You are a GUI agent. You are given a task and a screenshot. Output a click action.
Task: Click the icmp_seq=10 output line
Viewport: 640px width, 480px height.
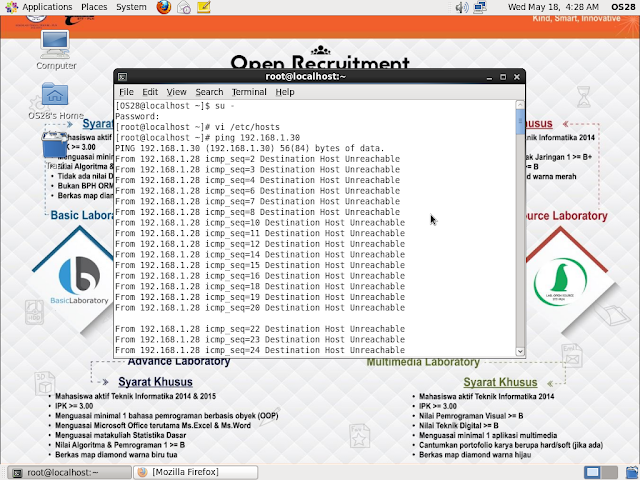(x=260, y=222)
